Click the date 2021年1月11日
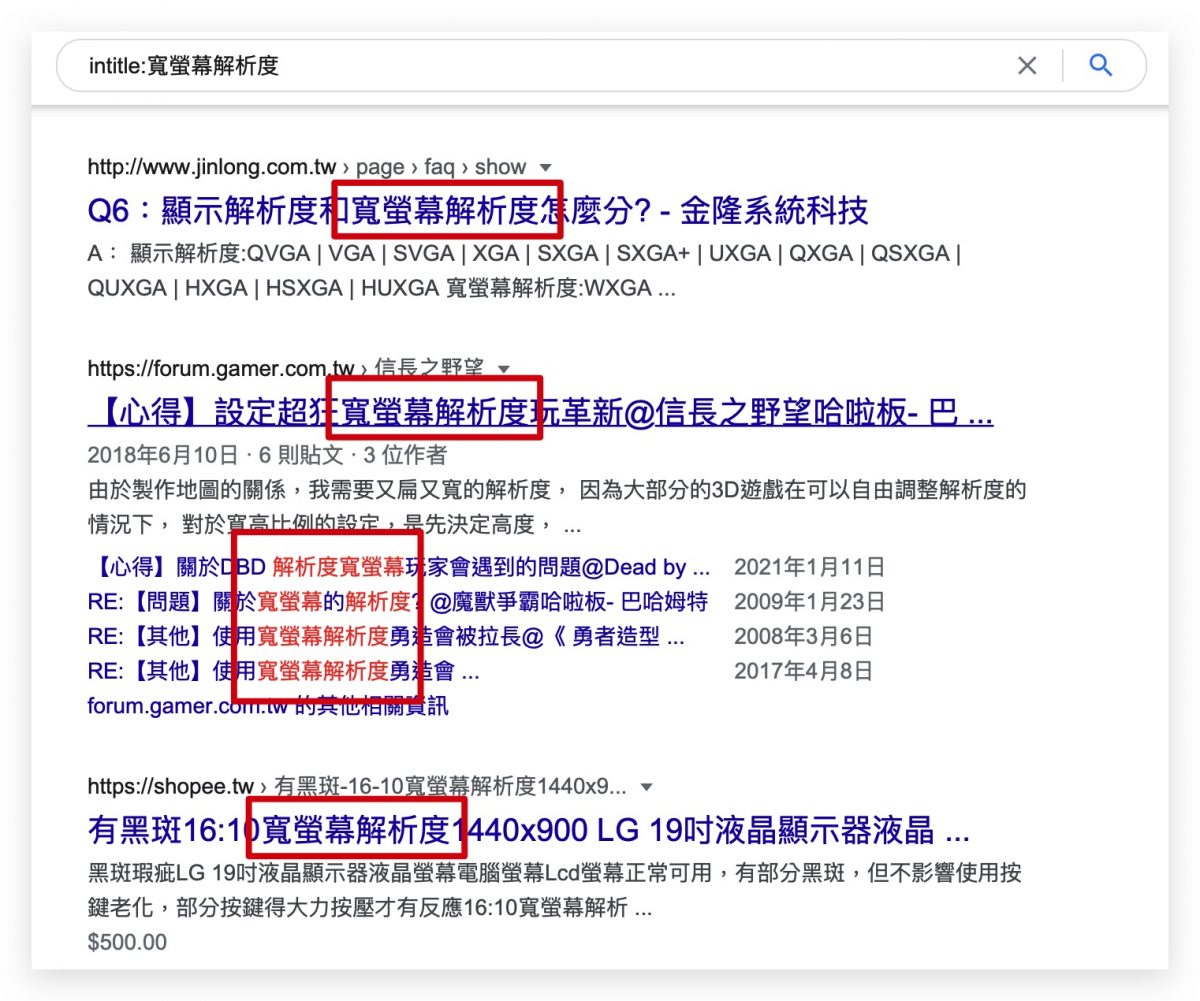Screen dimensions: 1200x1001 coord(809,568)
